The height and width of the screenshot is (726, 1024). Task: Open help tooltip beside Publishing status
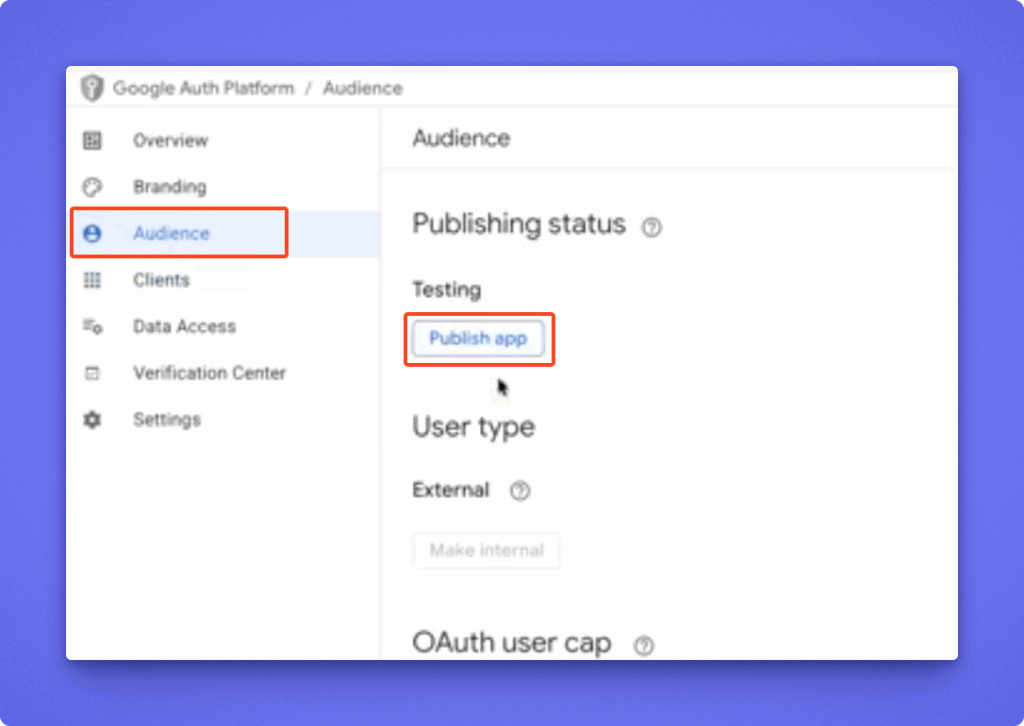651,227
